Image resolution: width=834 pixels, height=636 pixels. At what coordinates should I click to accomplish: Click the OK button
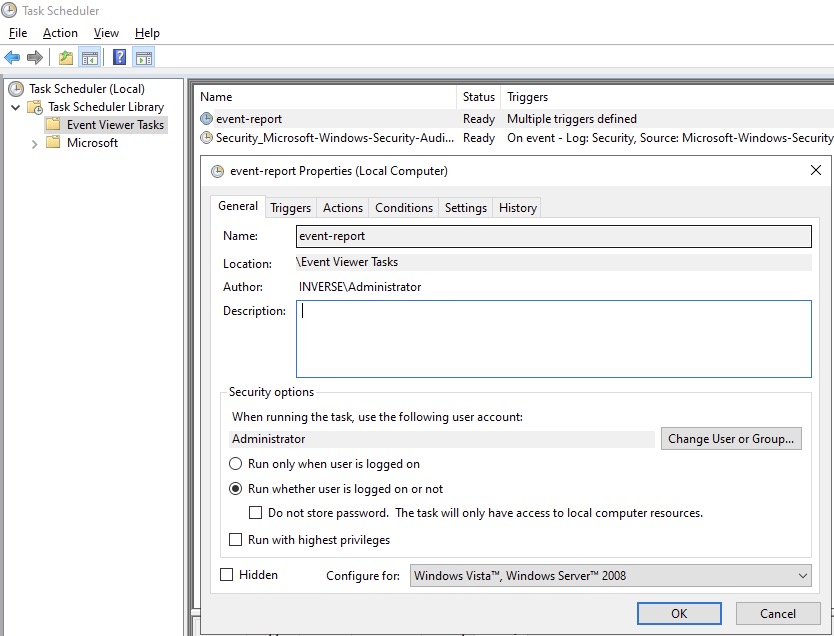pyautogui.click(x=679, y=613)
